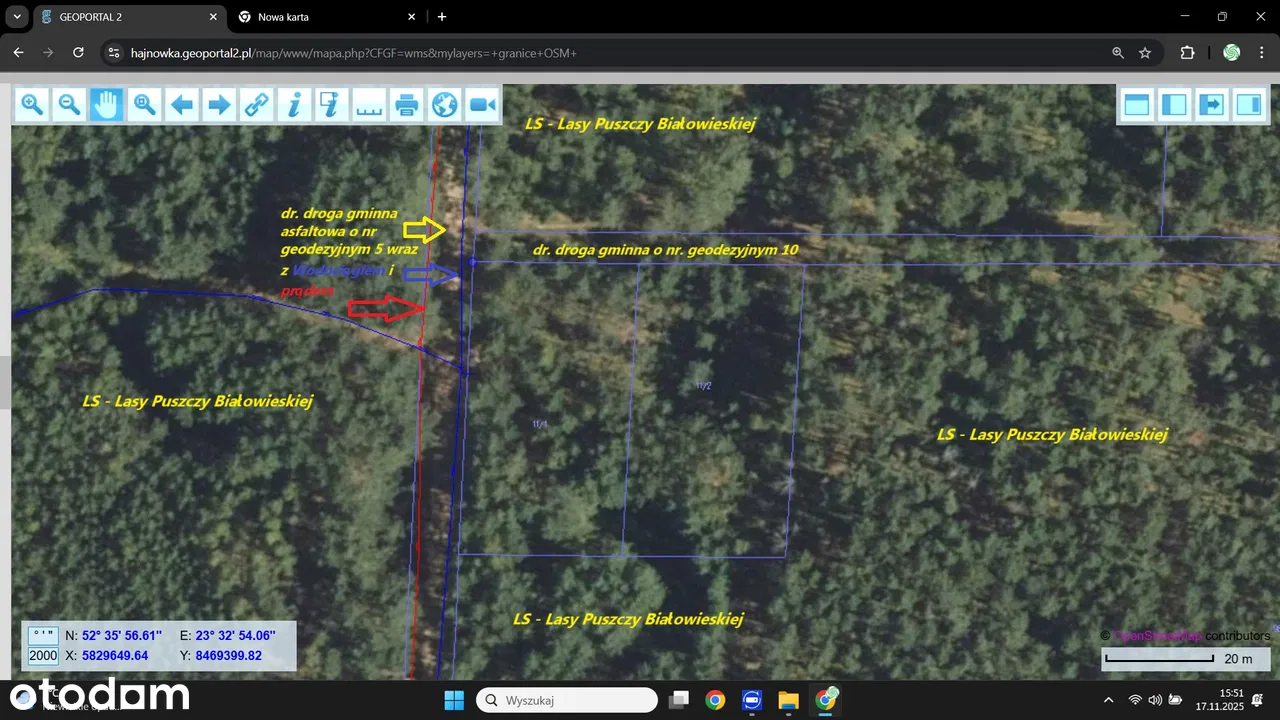Screen dimensions: 1280x720
Task: Click the globe icon in map toolbar
Action: [x=444, y=104]
